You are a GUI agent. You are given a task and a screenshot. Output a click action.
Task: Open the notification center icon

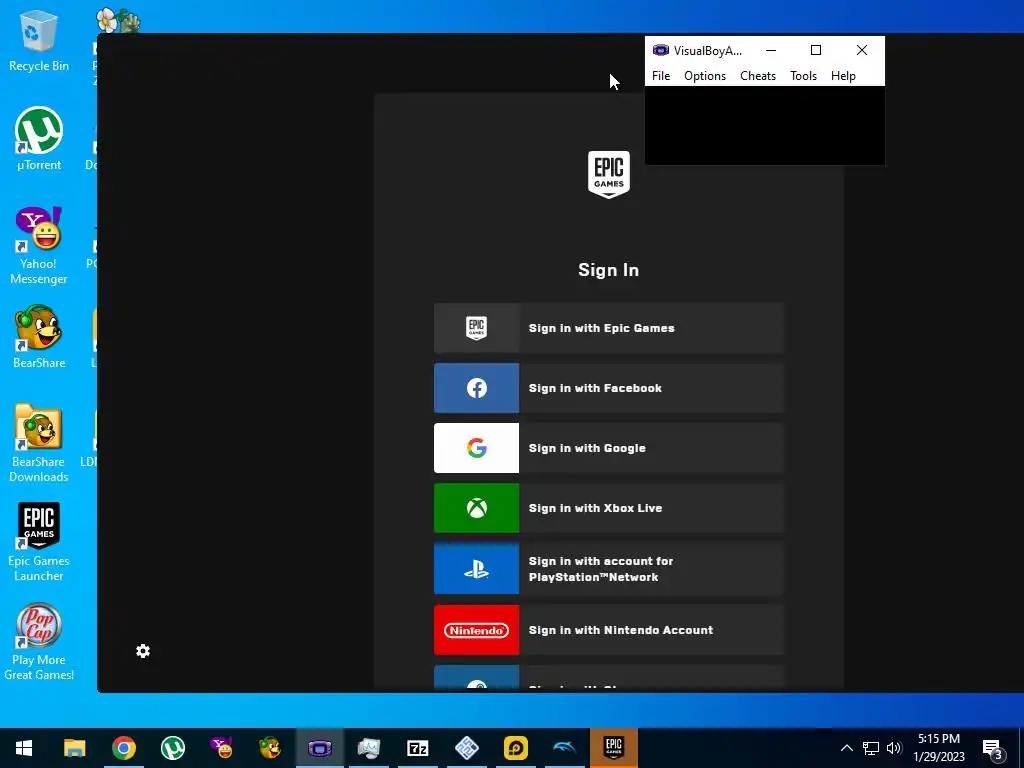point(992,749)
